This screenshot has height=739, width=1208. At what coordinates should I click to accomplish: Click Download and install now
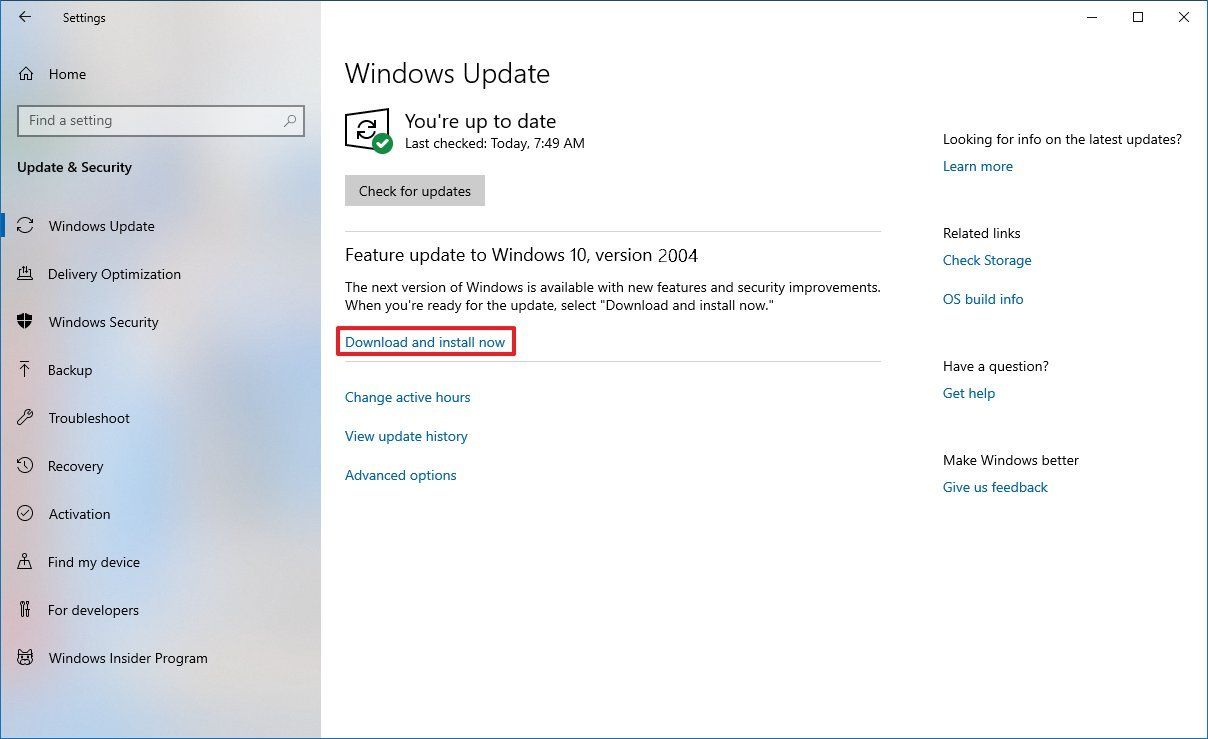click(x=425, y=341)
